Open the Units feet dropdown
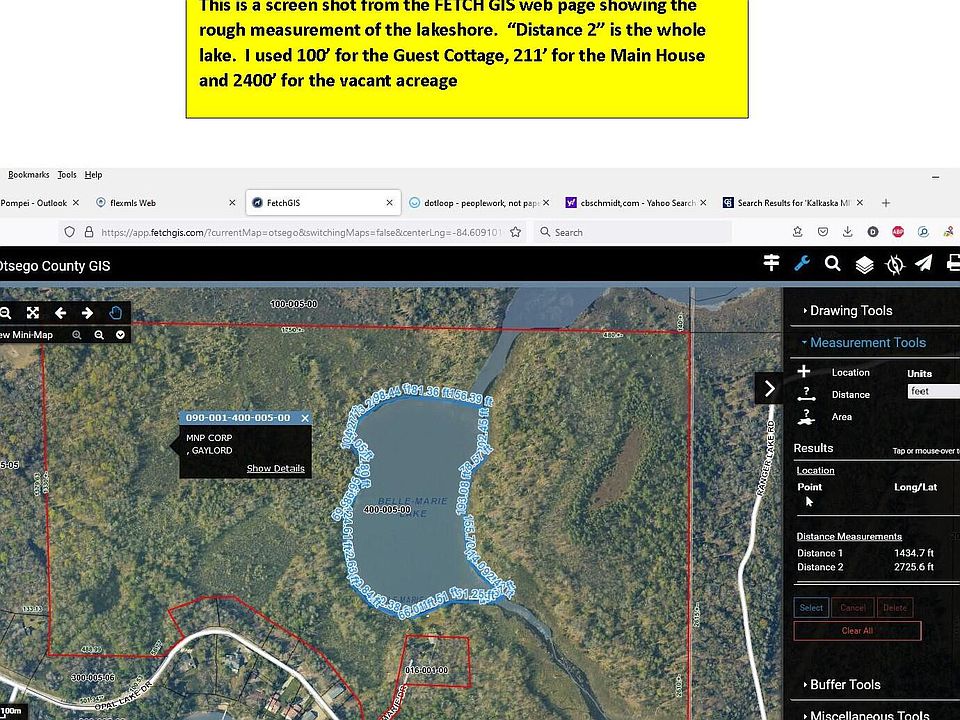Viewport: 960px width, 720px height. click(x=933, y=392)
